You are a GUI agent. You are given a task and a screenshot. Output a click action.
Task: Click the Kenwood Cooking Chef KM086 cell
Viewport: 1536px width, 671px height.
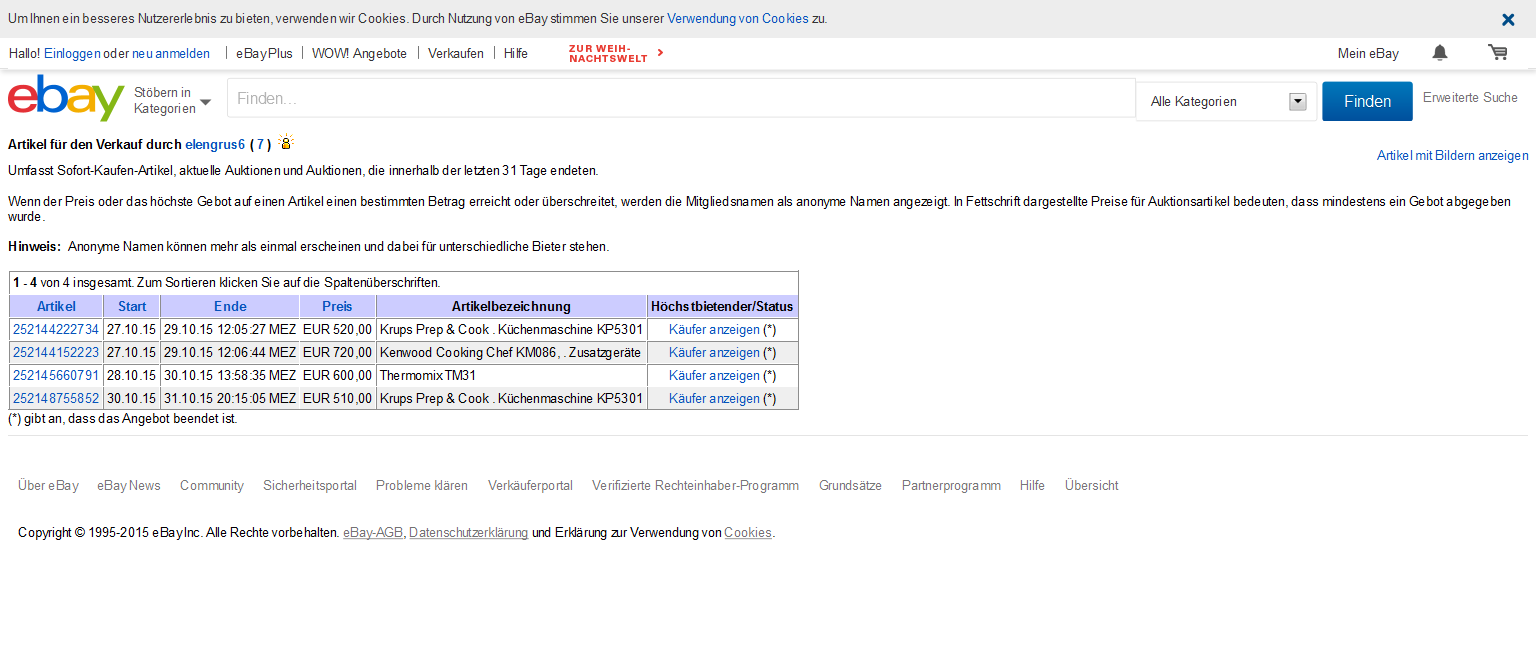pos(510,353)
